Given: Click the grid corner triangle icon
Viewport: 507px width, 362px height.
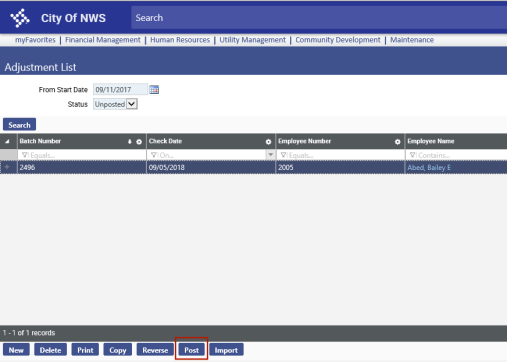Looking at the screenshot, I should coord(7,141).
